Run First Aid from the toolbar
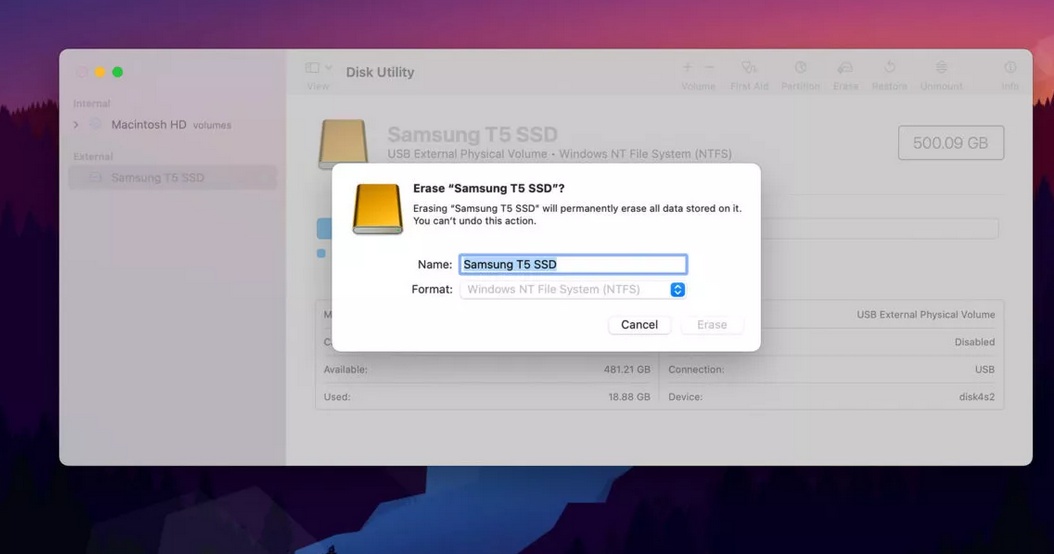This screenshot has height=554, width=1054. click(749, 68)
